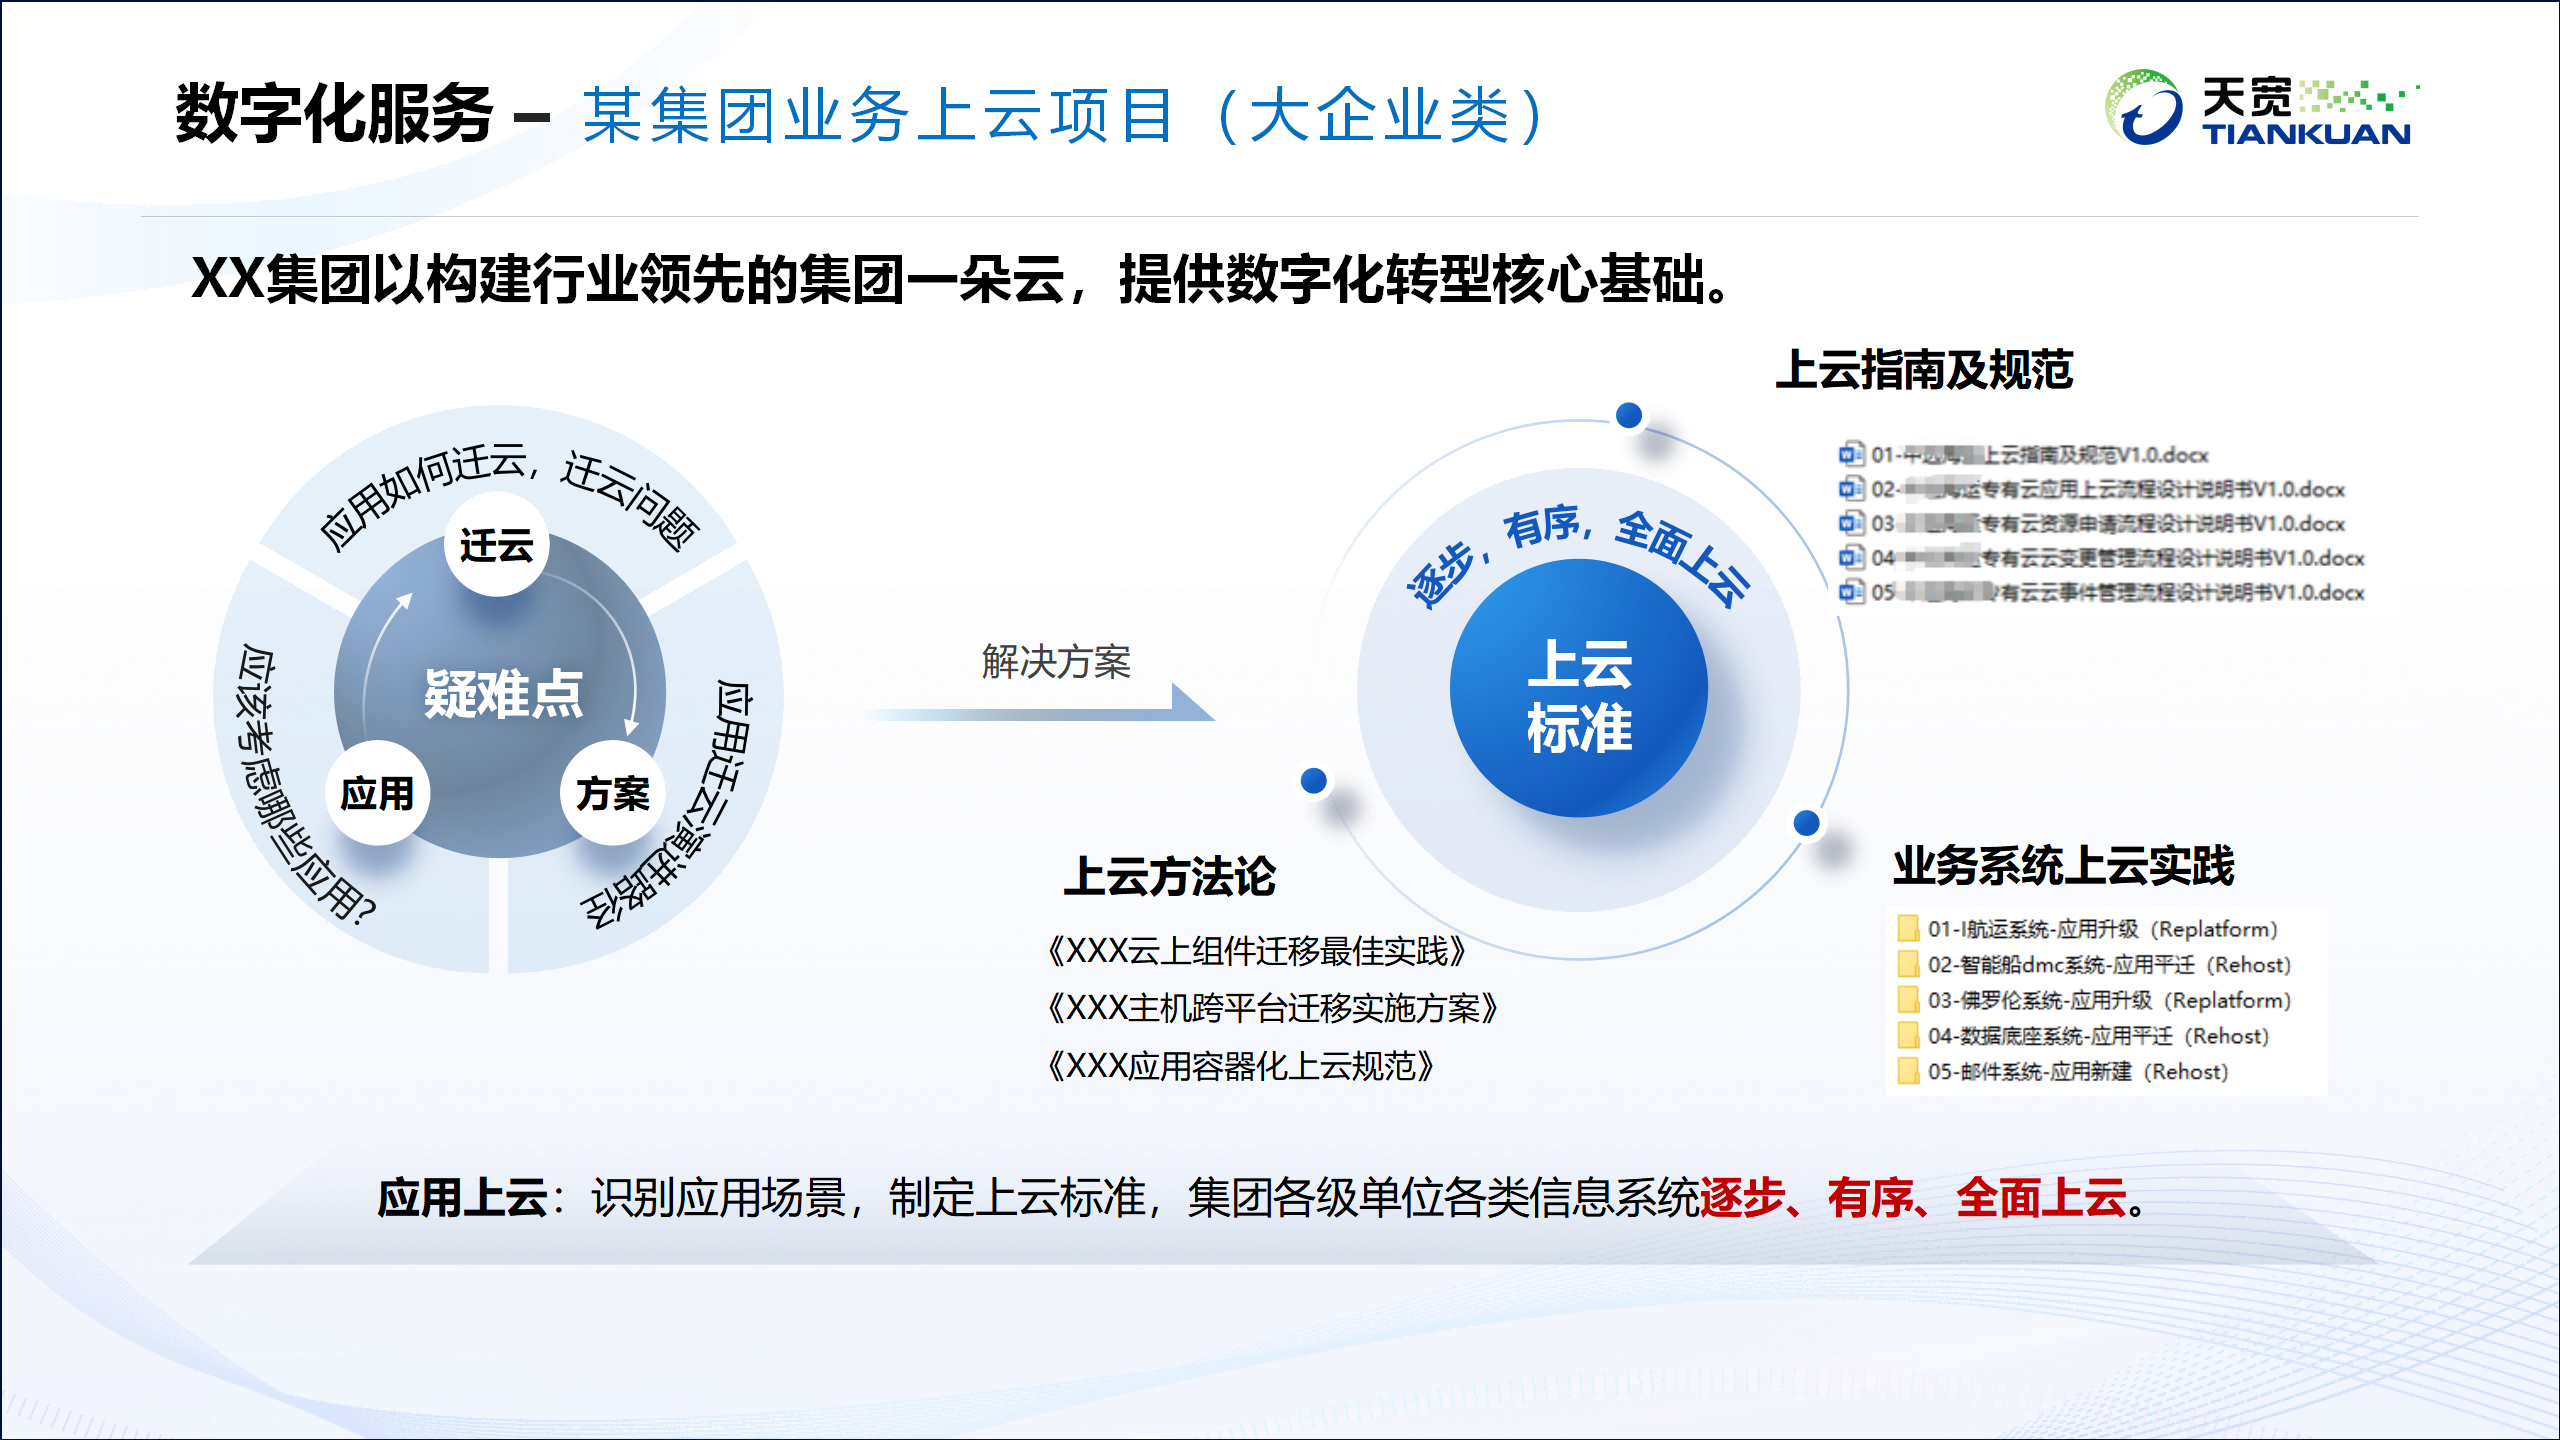Click the blue dot beside 业务系统上云实践
2560x1440 pixels.
coord(1806,823)
